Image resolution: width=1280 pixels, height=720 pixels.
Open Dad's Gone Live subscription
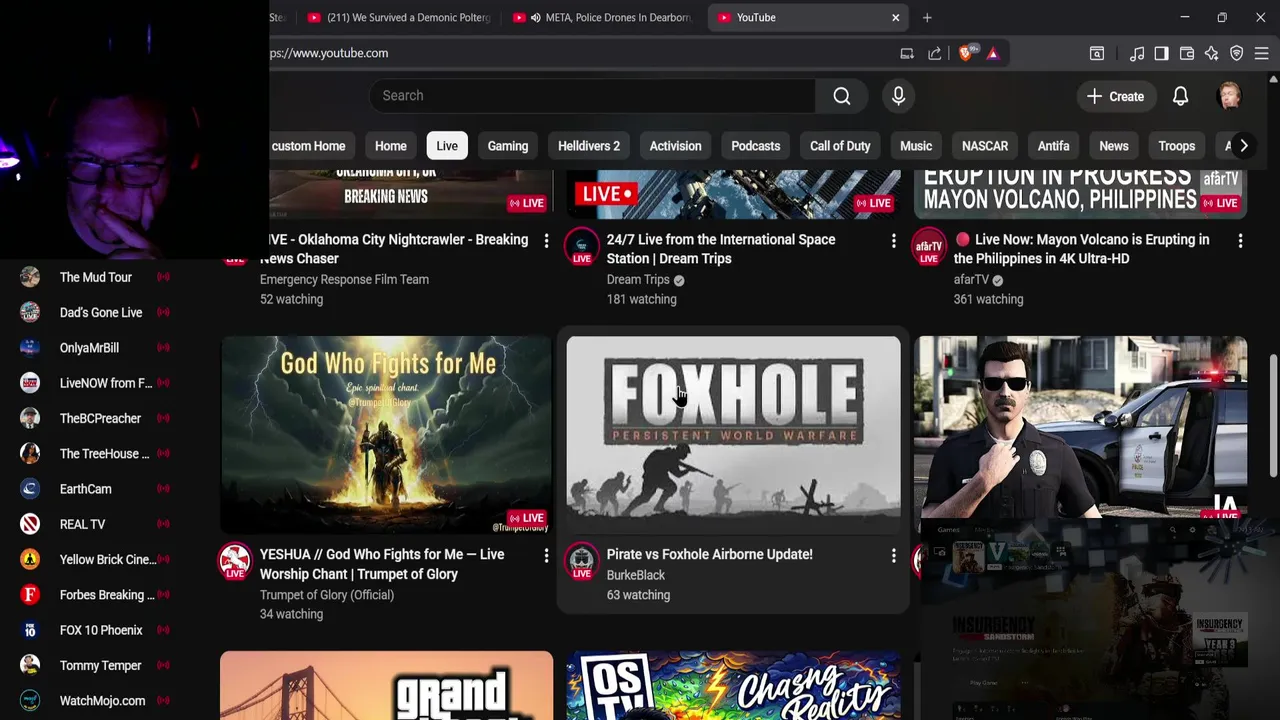pyautogui.click(x=96, y=312)
